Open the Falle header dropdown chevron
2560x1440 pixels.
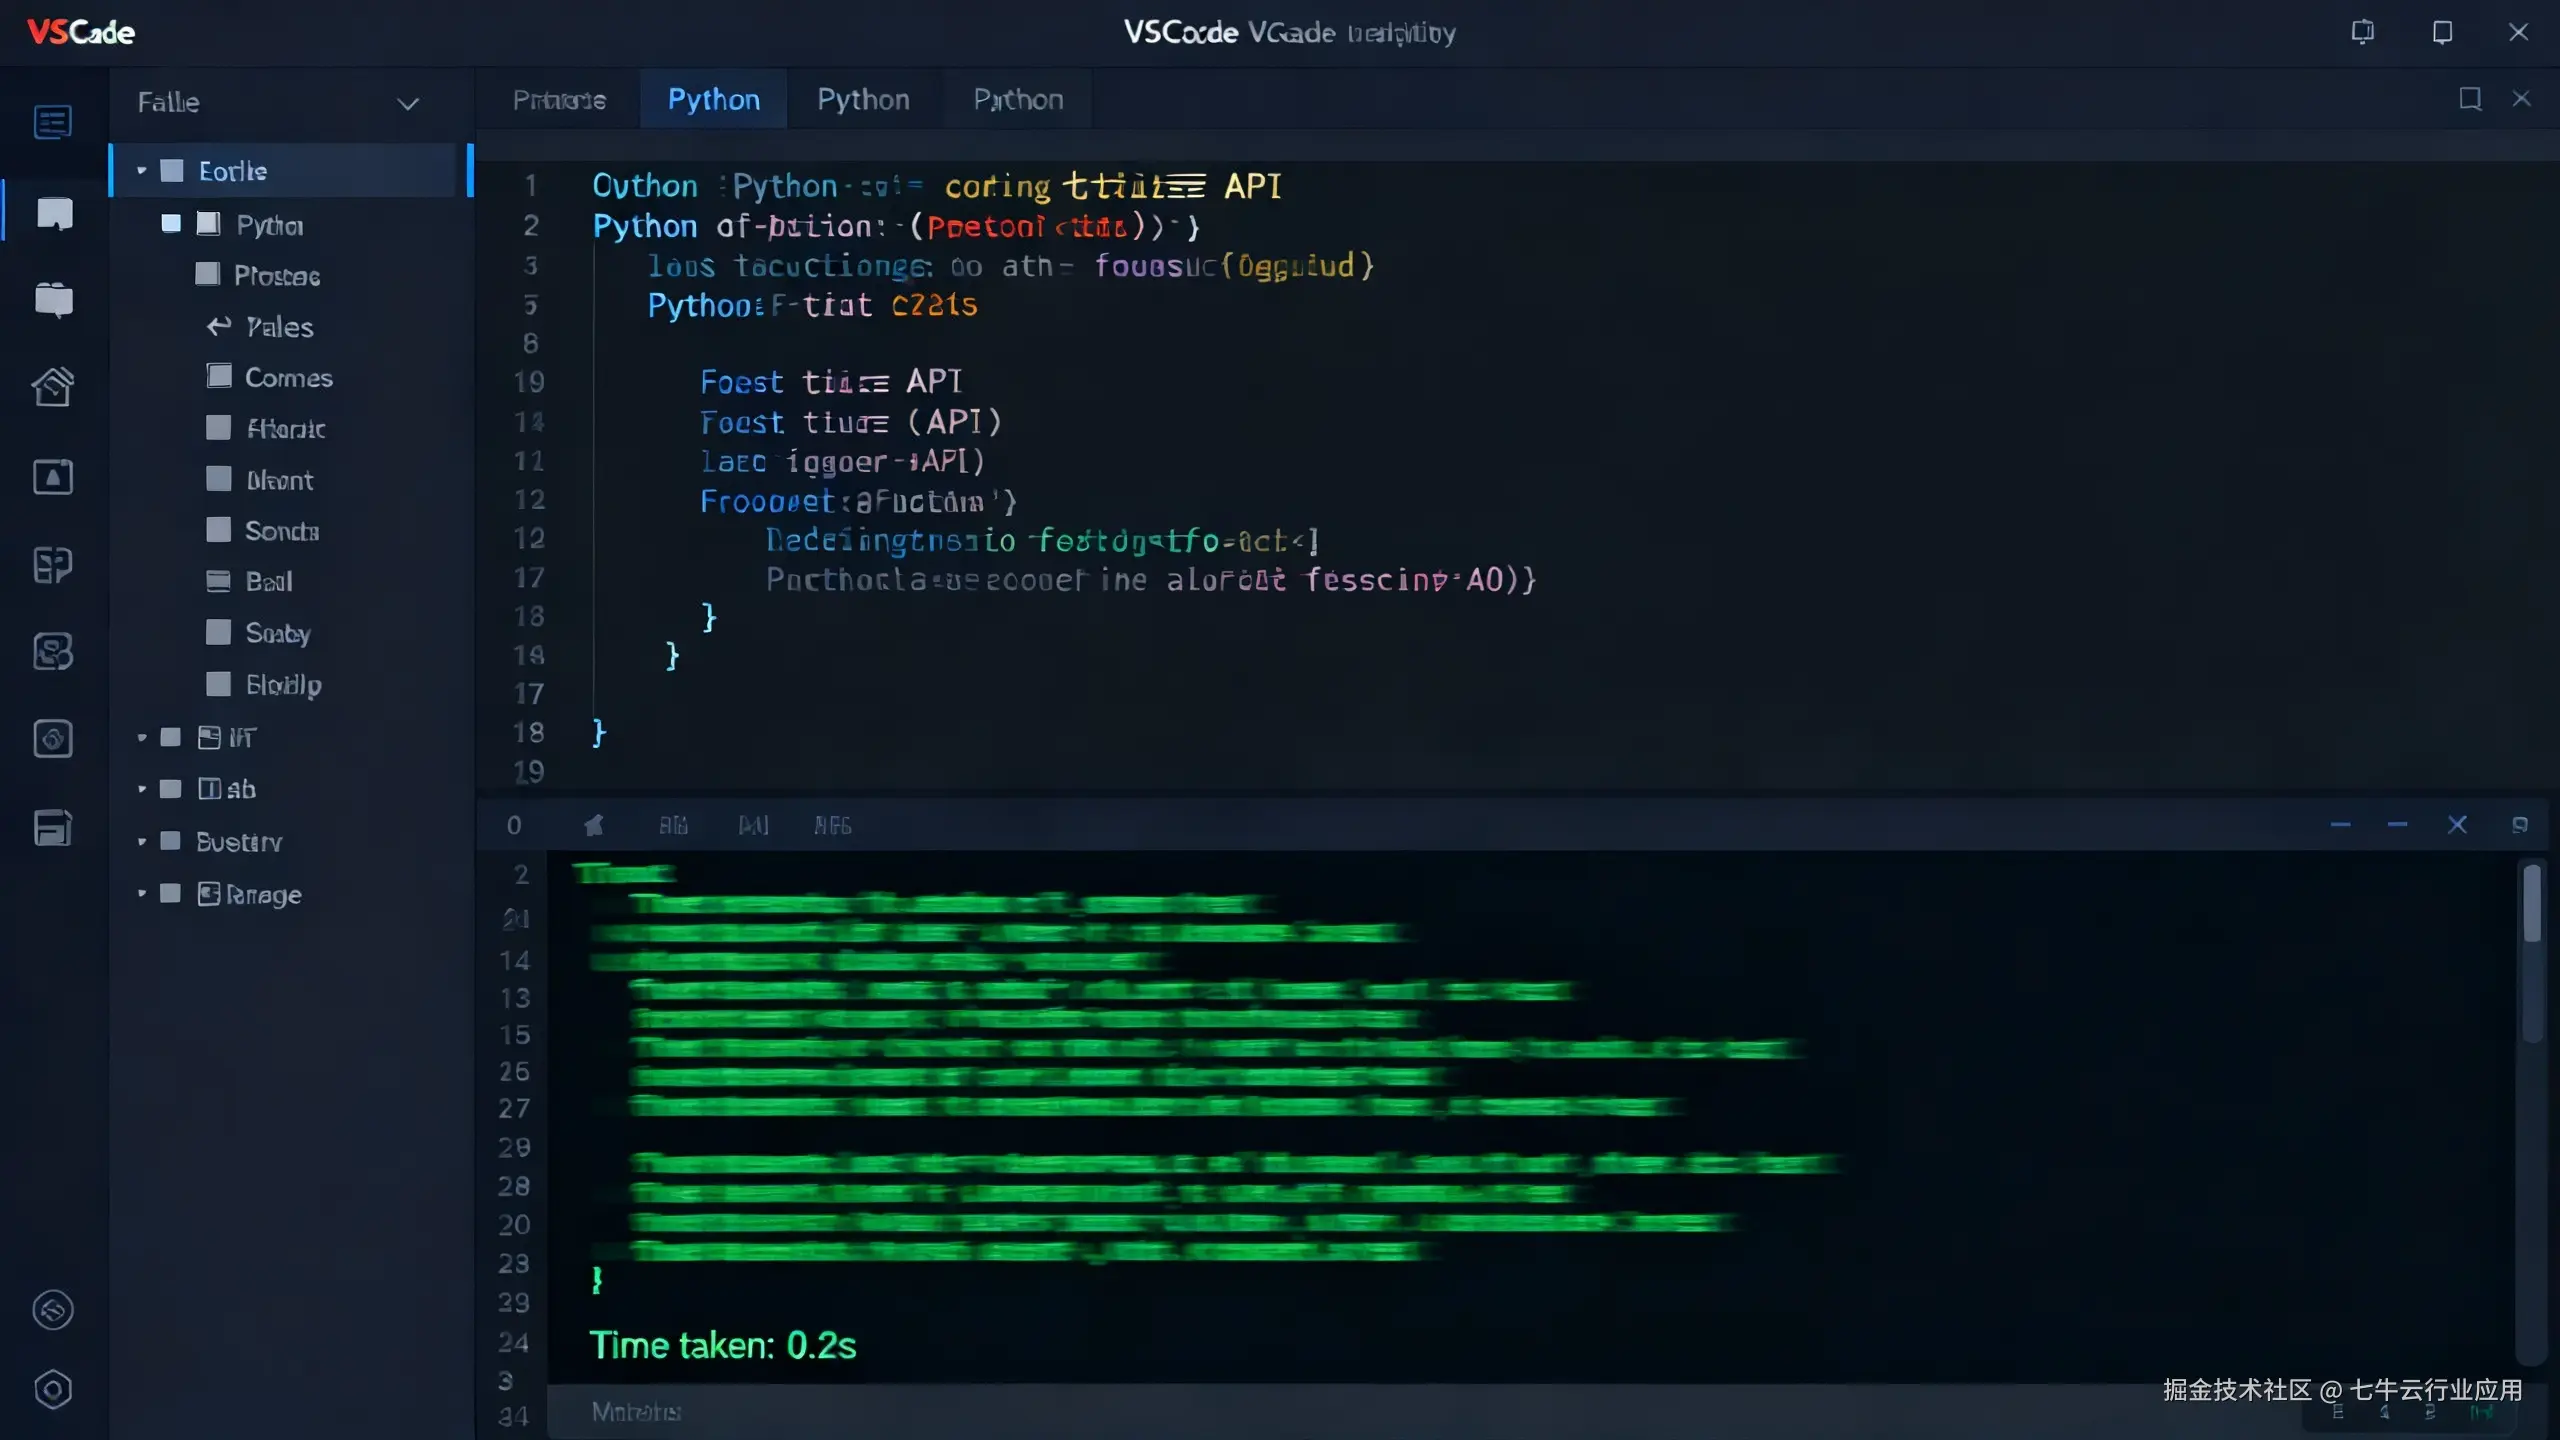pyautogui.click(x=408, y=103)
